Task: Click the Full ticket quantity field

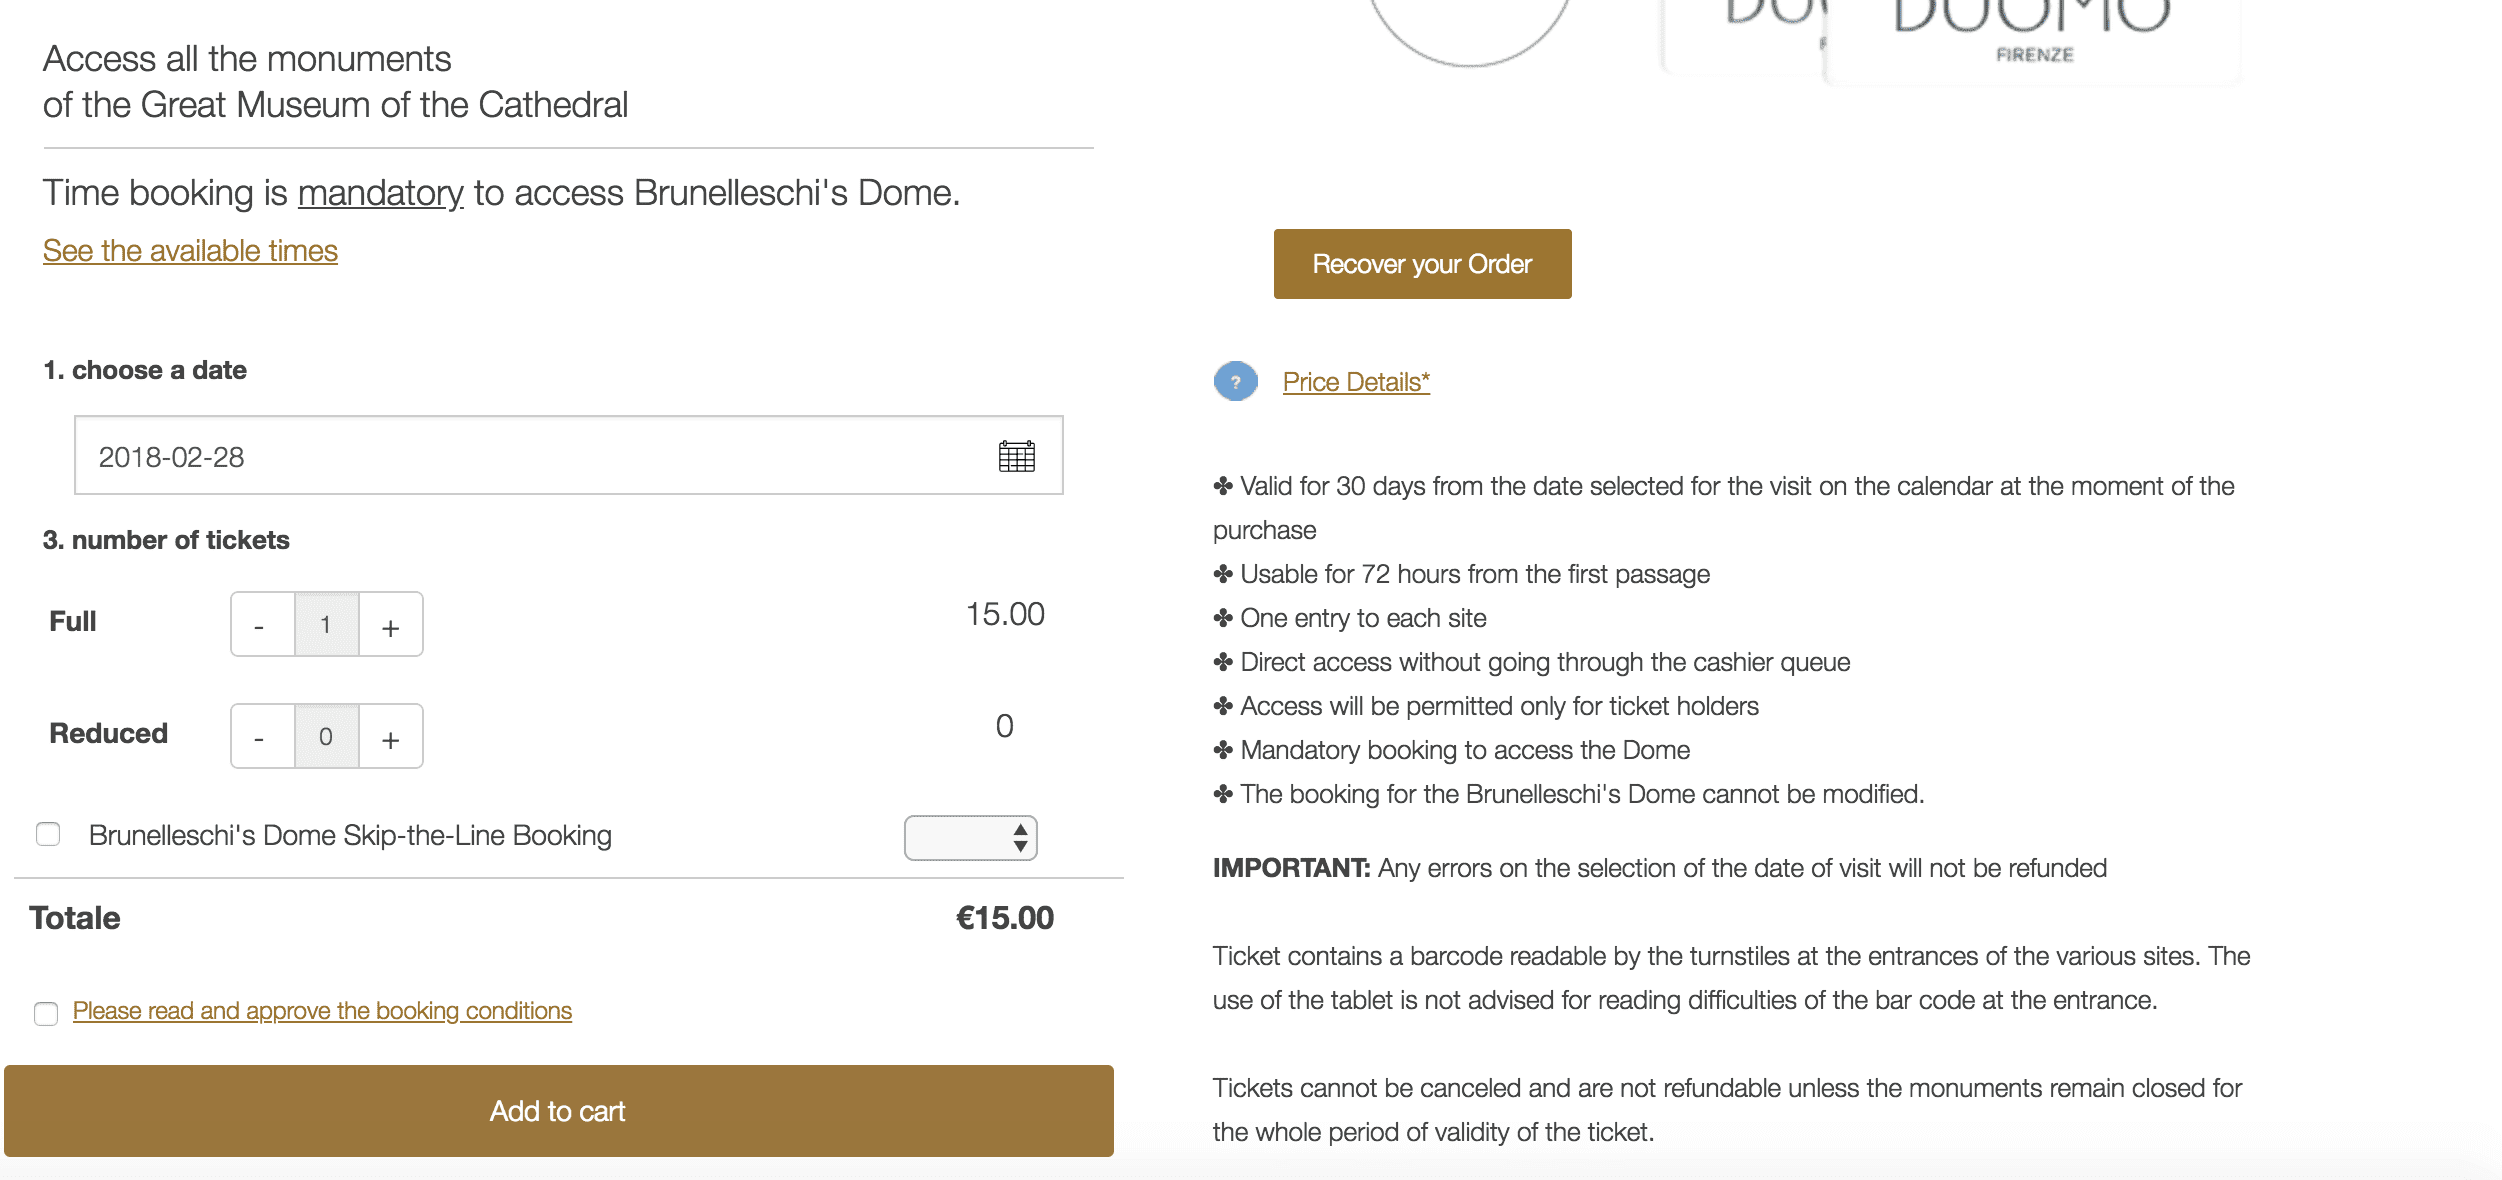Action: tap(326, 625)
